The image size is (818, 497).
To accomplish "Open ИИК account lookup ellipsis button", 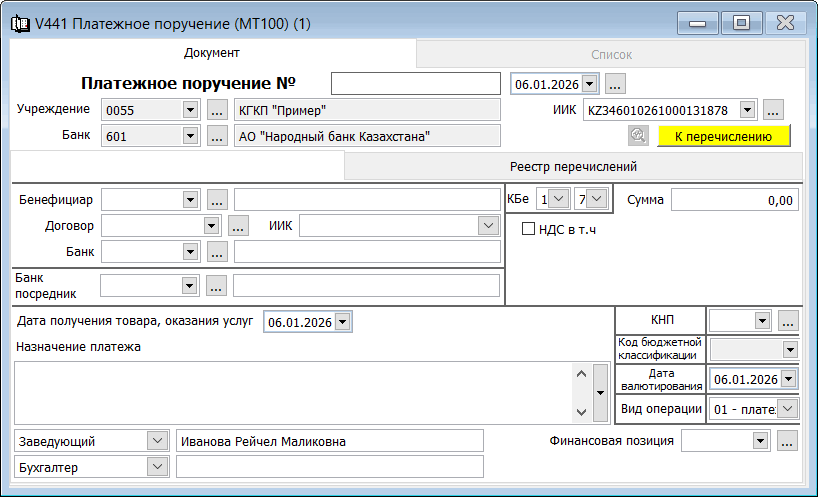I will [773, 110].
